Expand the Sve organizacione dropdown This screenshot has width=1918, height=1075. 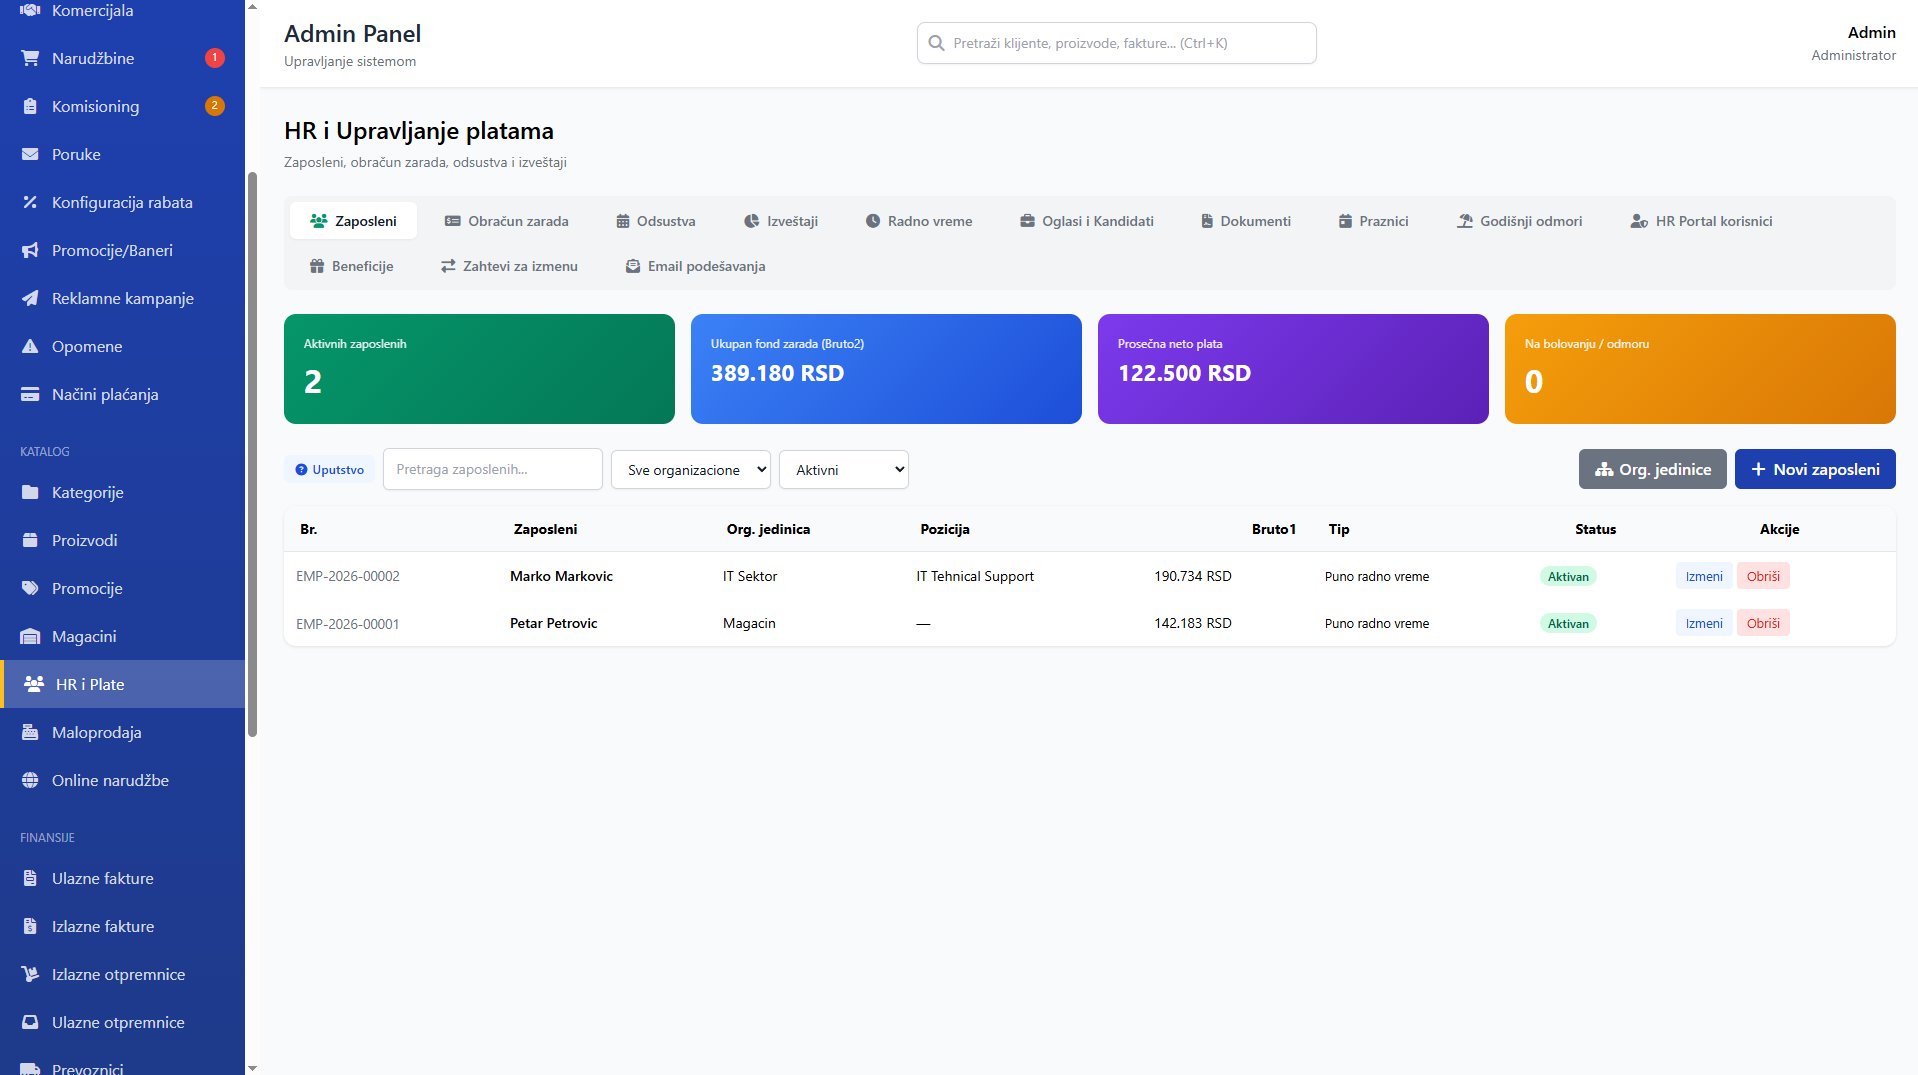tap(691, 470)
